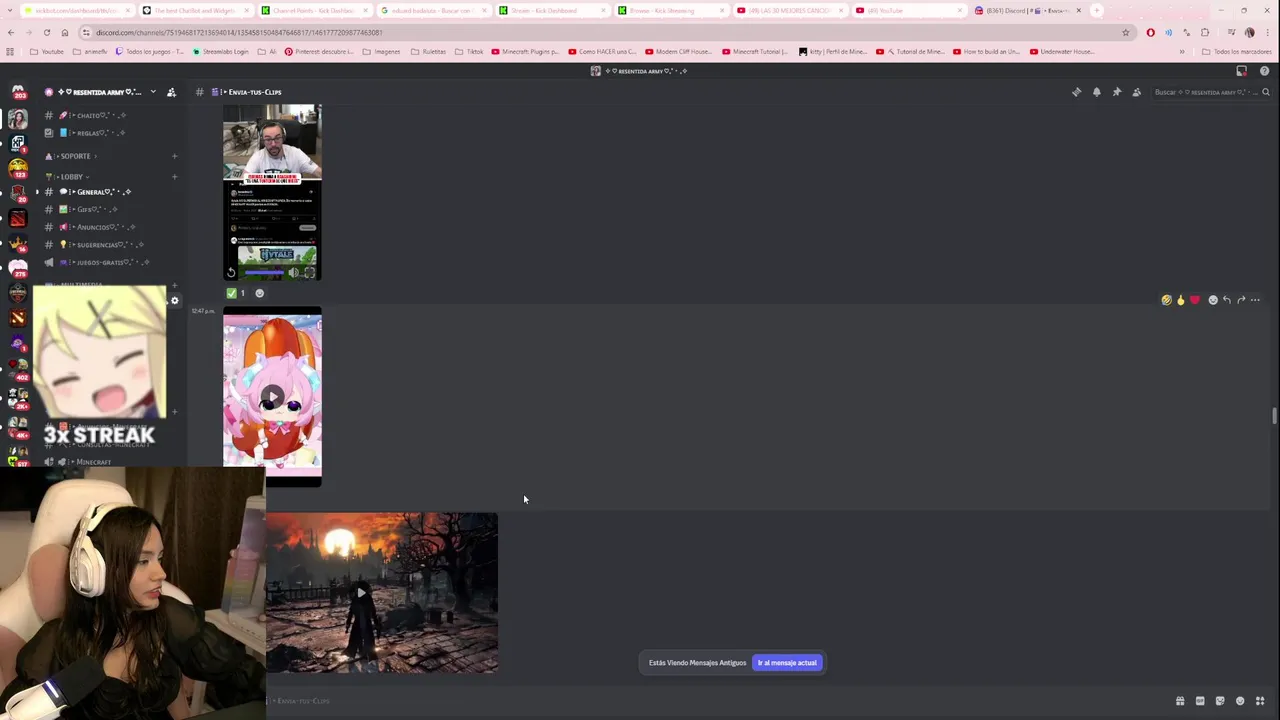Adjust the volume slider on first video
The image size is (1280, 720).
264,272
